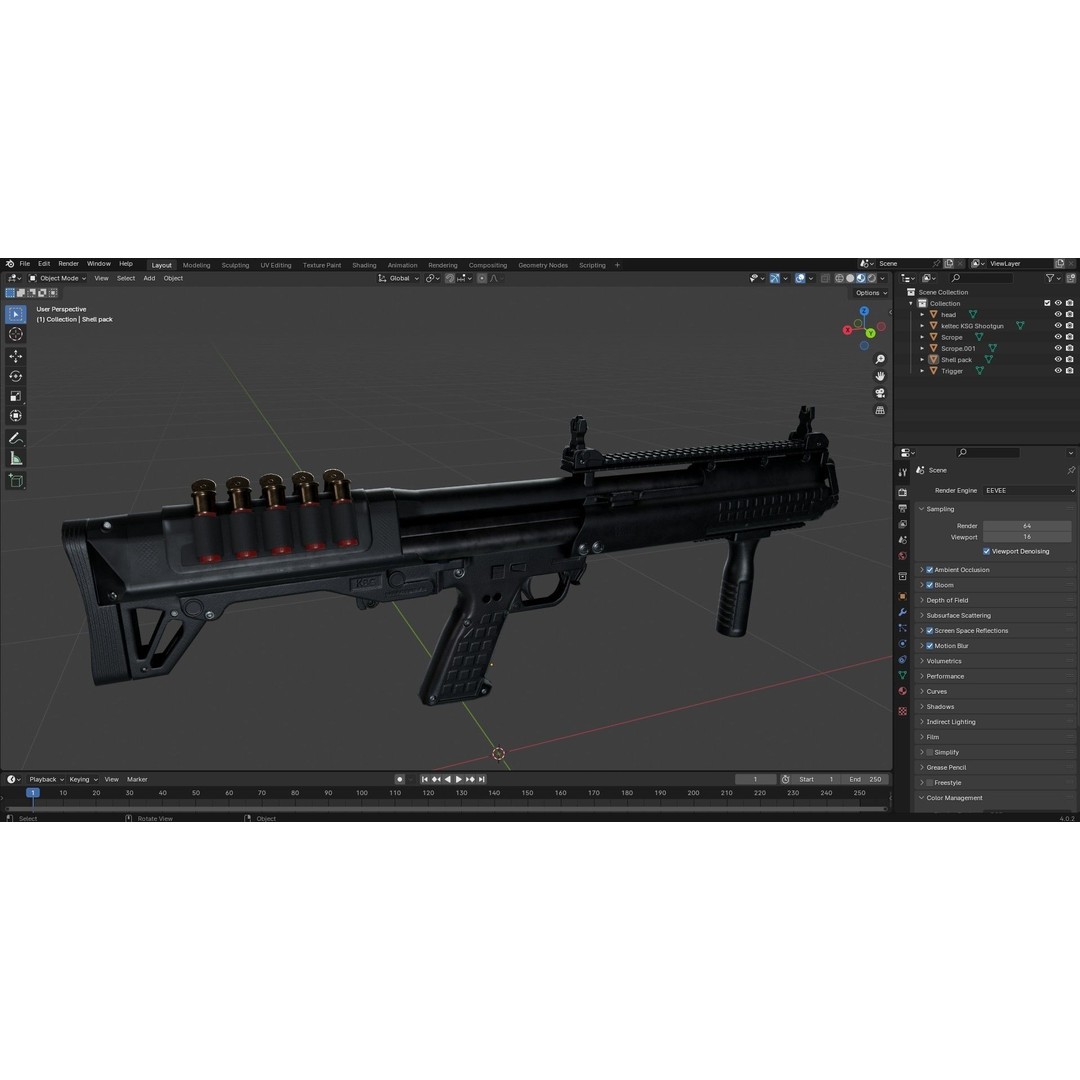Select the Select Box tool
This screenshot has width=1080, height=1080.
click(16, 314)
